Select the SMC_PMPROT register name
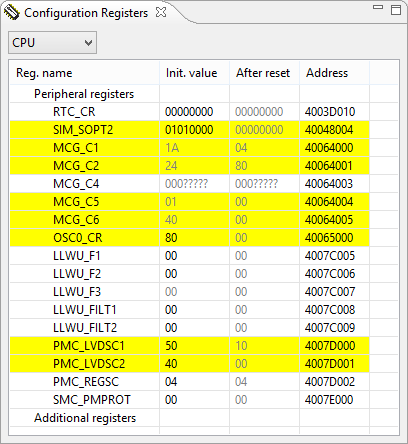The width and height of the screenshot is (408, 444). point(92,400)
